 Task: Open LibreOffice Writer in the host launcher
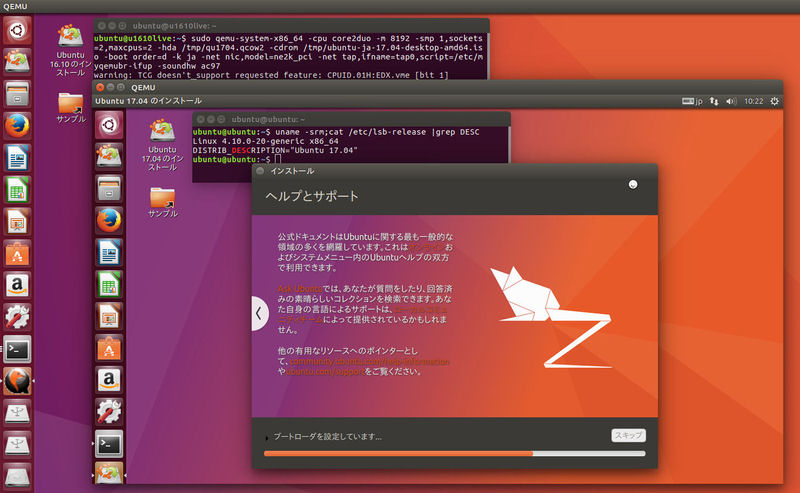click(17, 158)
